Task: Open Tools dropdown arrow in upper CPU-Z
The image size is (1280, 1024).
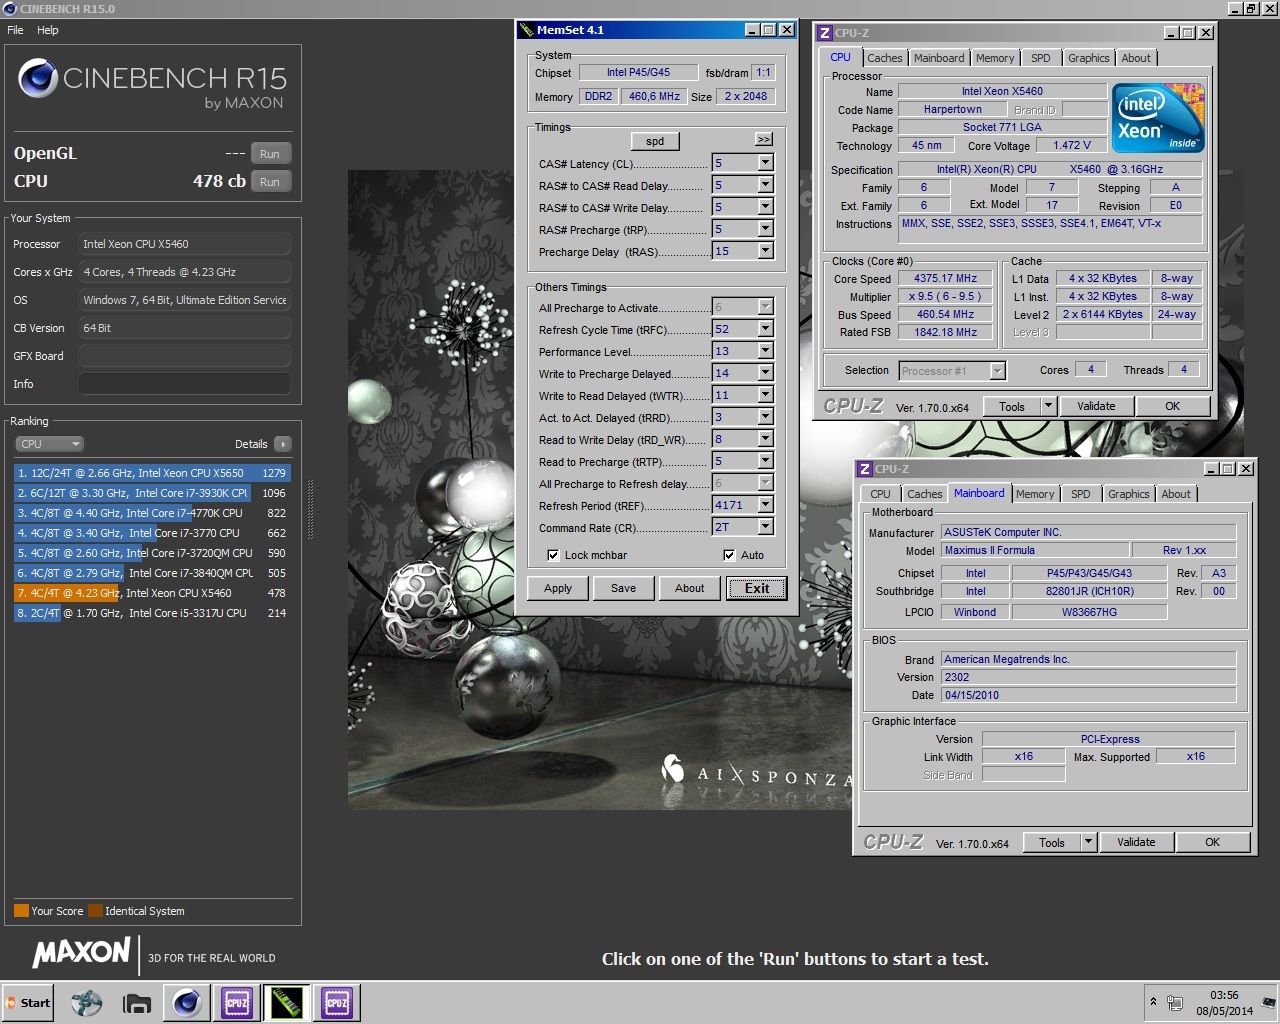Action: 1048,406
